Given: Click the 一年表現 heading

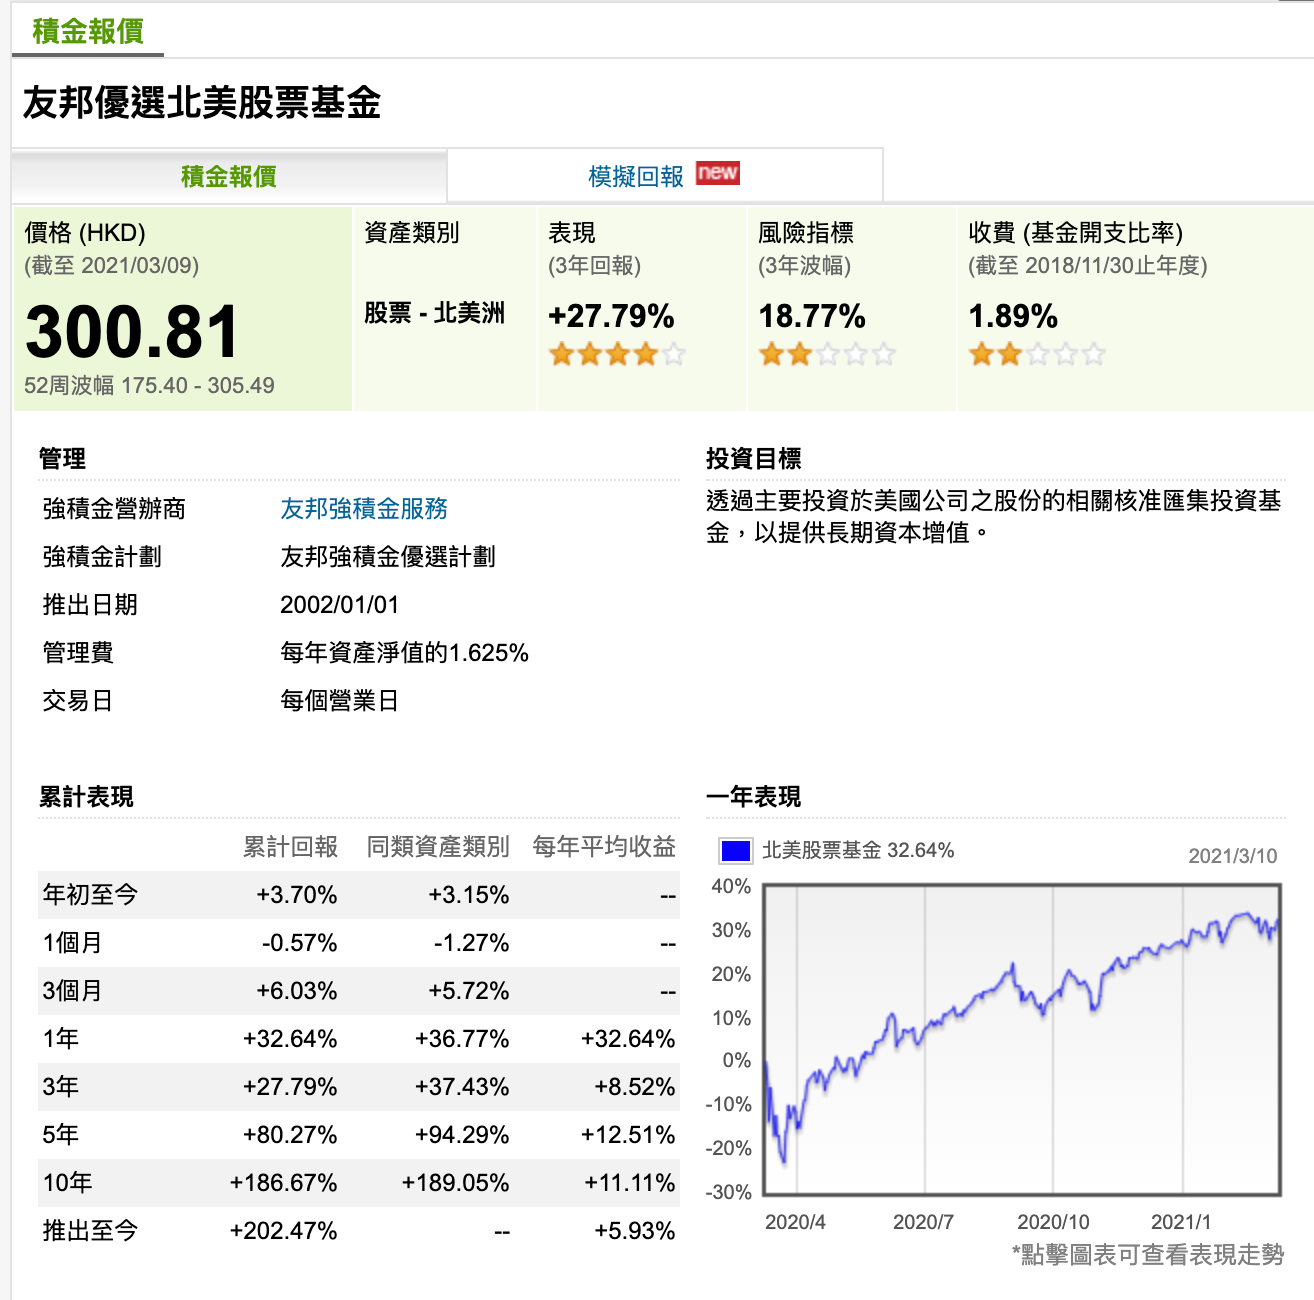Looking at the screenshot, I should click(753, 796).
